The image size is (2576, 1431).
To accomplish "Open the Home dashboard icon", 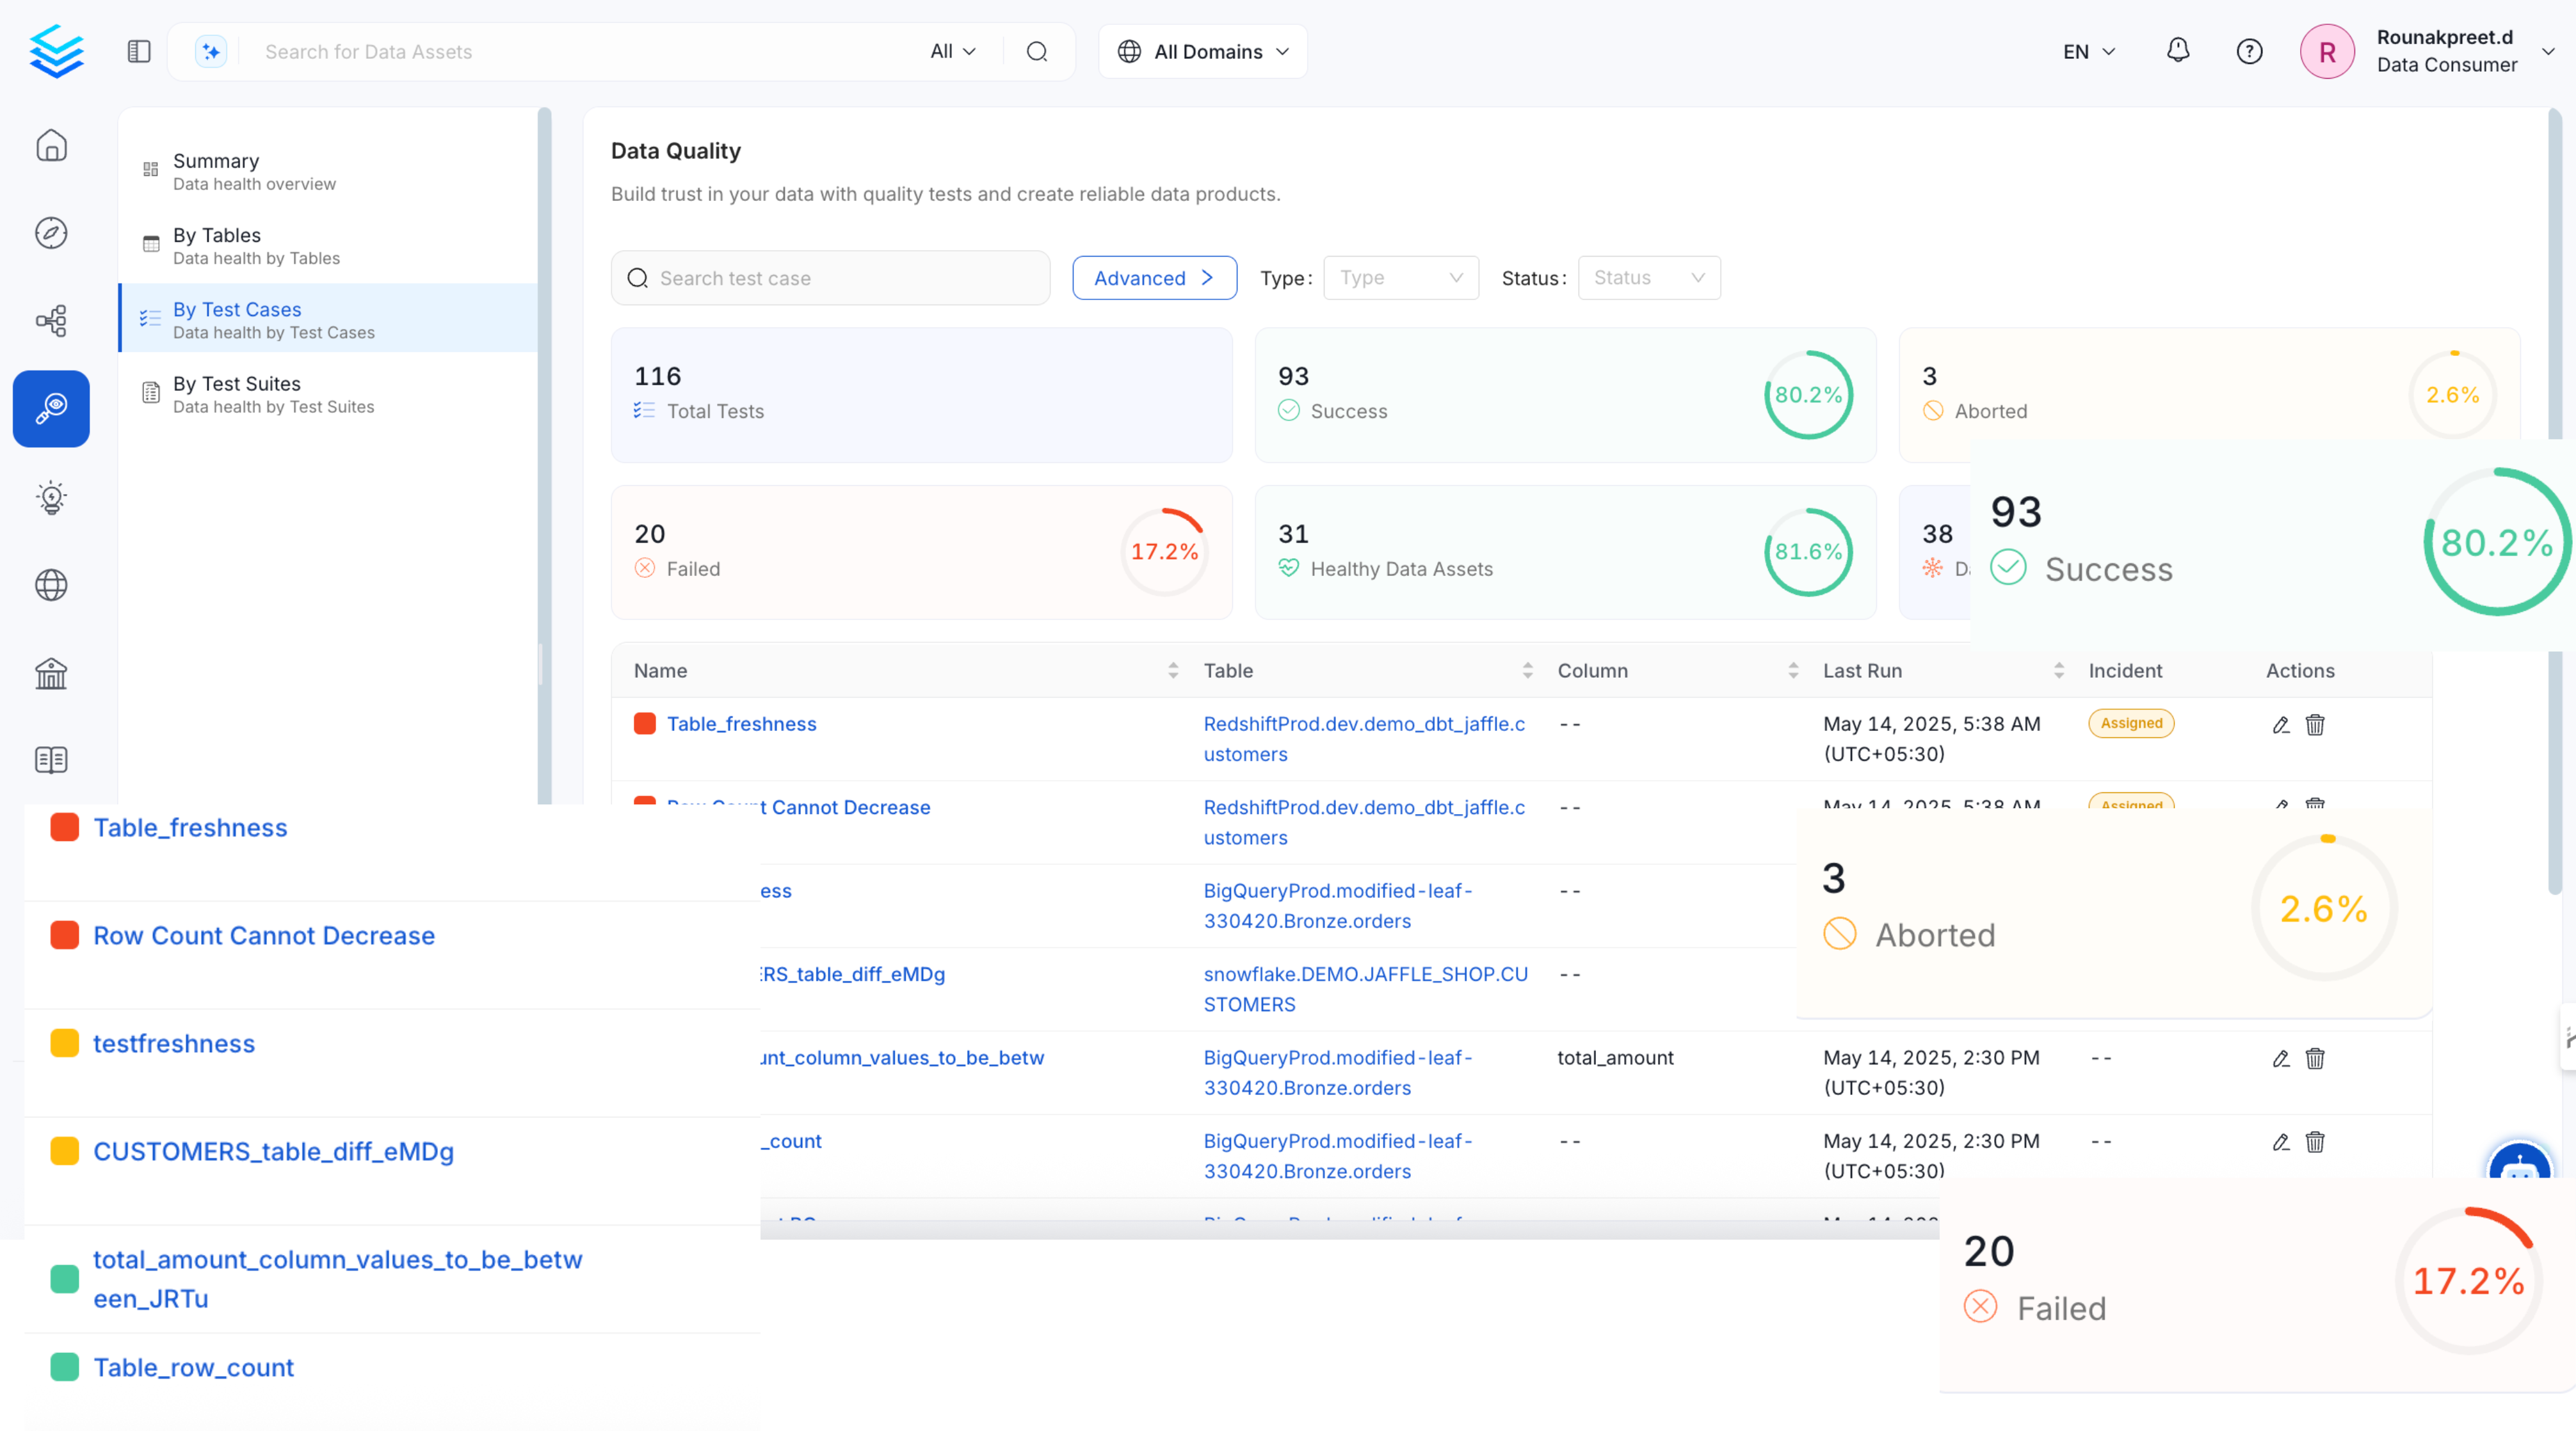I will [x=51, y=145].
